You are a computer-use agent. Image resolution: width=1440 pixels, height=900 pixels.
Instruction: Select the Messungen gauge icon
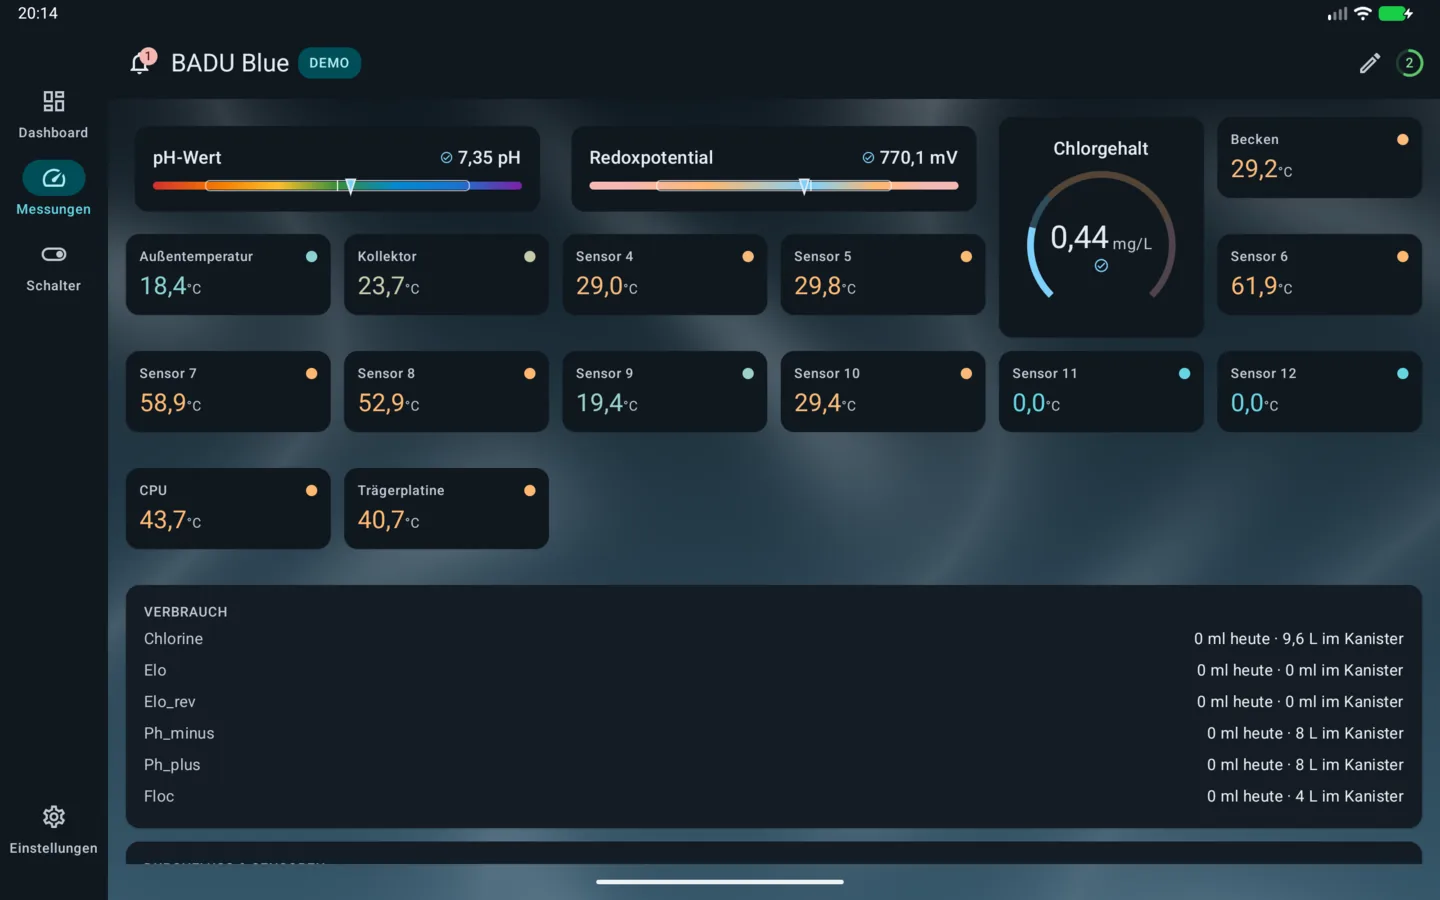click(x=54, y=178)
